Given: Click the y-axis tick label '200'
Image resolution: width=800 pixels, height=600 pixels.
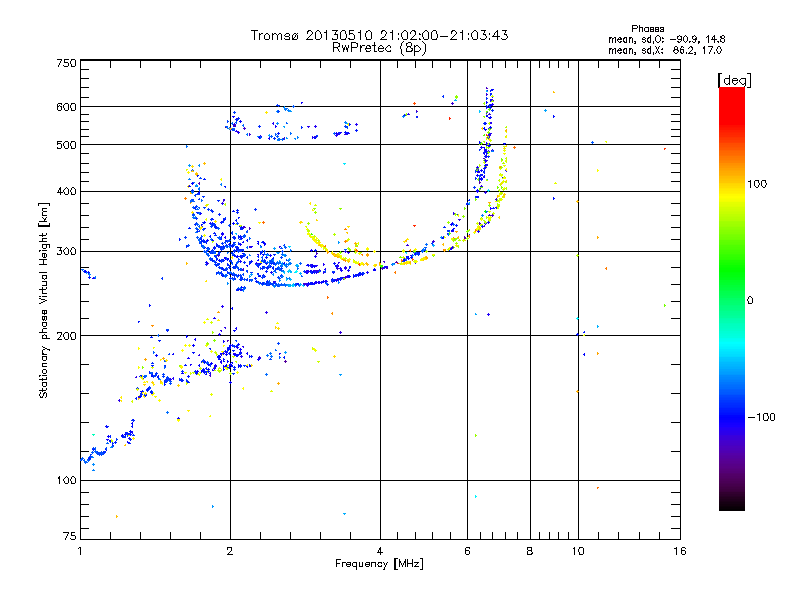Looking at the screenshot, I should 66,336.
